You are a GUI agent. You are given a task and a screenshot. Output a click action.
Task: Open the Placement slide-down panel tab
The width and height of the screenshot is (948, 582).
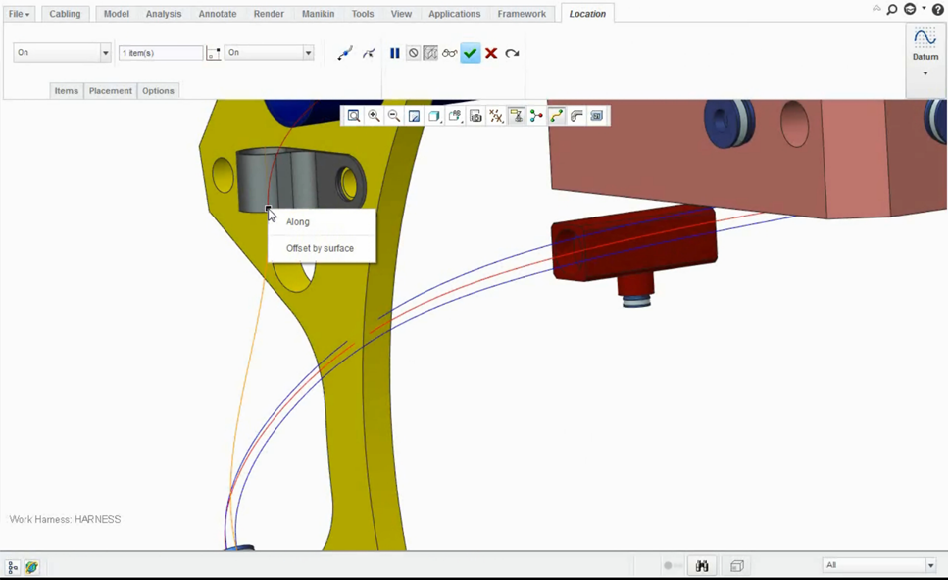point(110,91)
